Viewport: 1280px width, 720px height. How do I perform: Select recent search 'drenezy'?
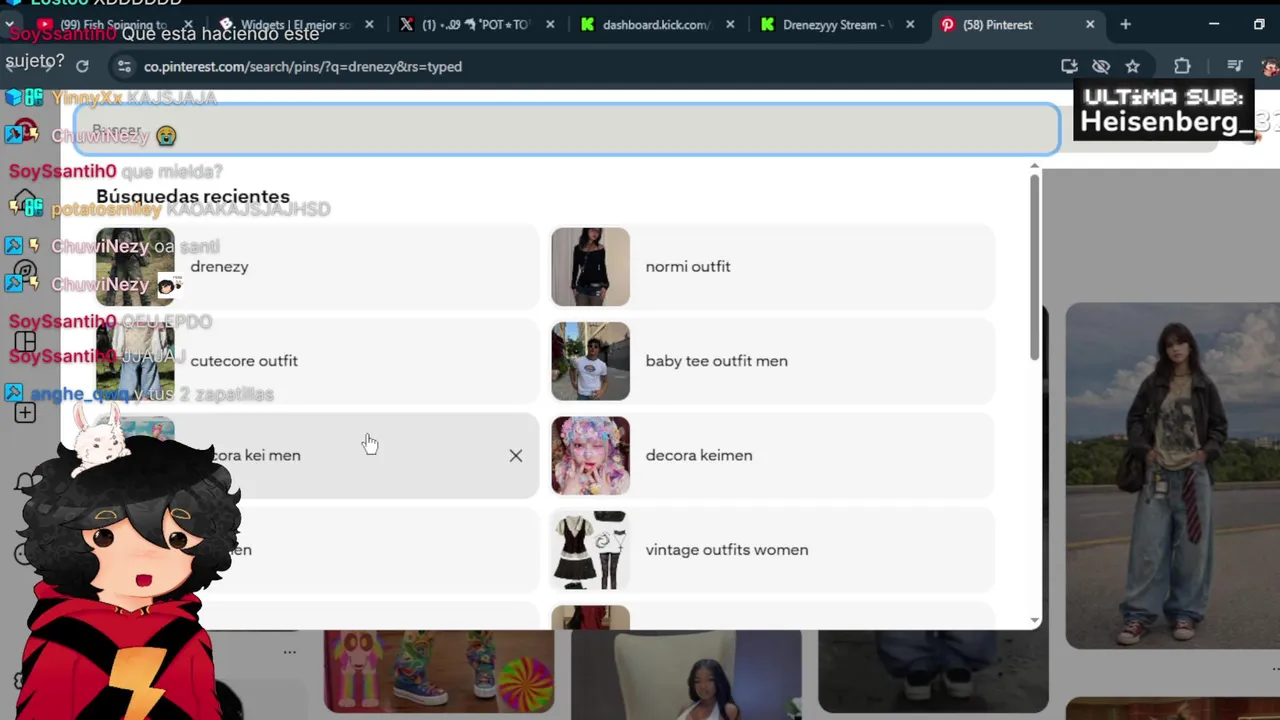tap(317, 267)
